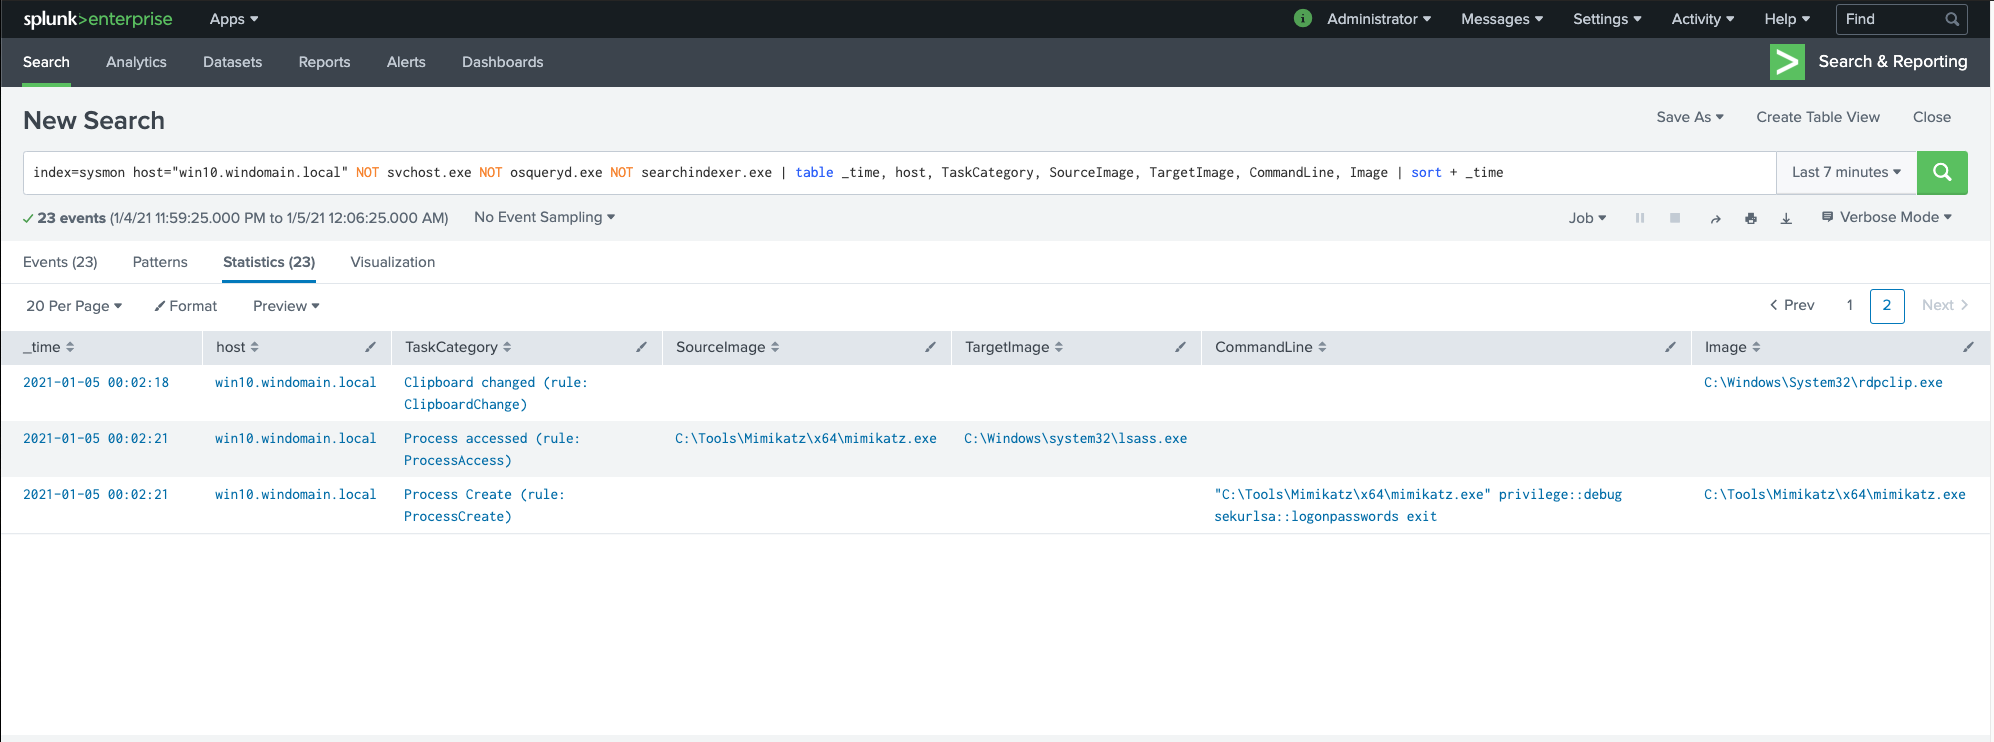Pause the search job
Screen dimensions: 1994x742
pos(1640,218)
